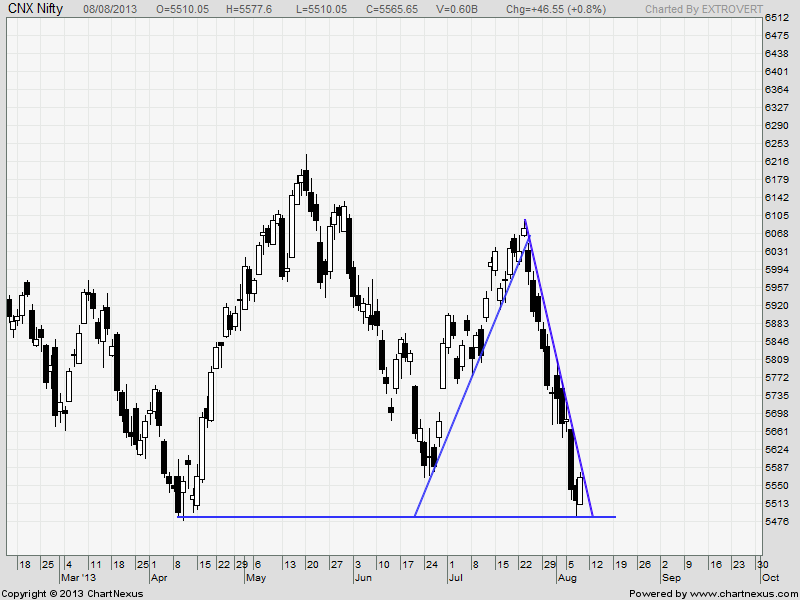Click the 6512 price level on right axis
Image resolution: width=800 pixels, height=600 pixels.
tap(776, 18)
